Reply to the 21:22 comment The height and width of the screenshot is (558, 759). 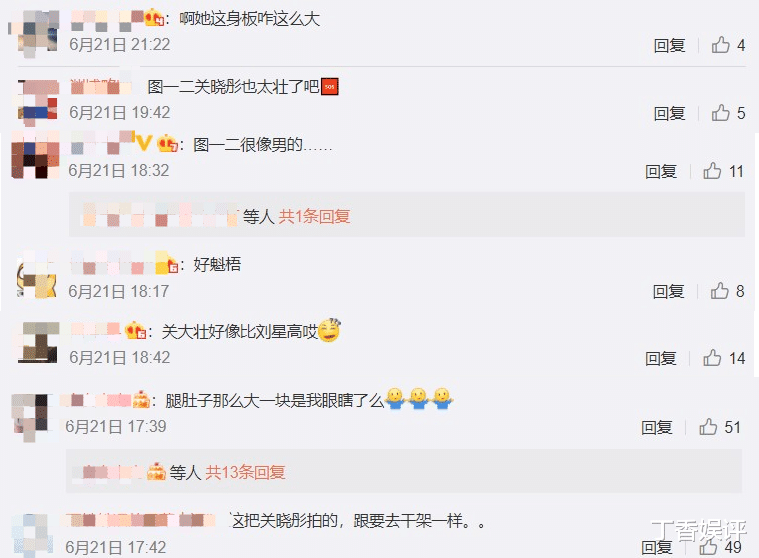click(x=669, y=45)
